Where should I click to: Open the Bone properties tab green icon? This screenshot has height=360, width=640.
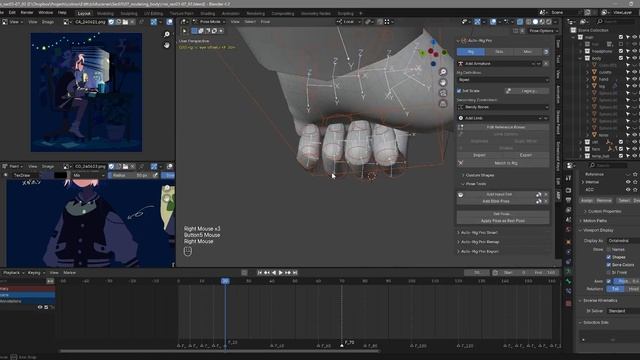[569, 281]
